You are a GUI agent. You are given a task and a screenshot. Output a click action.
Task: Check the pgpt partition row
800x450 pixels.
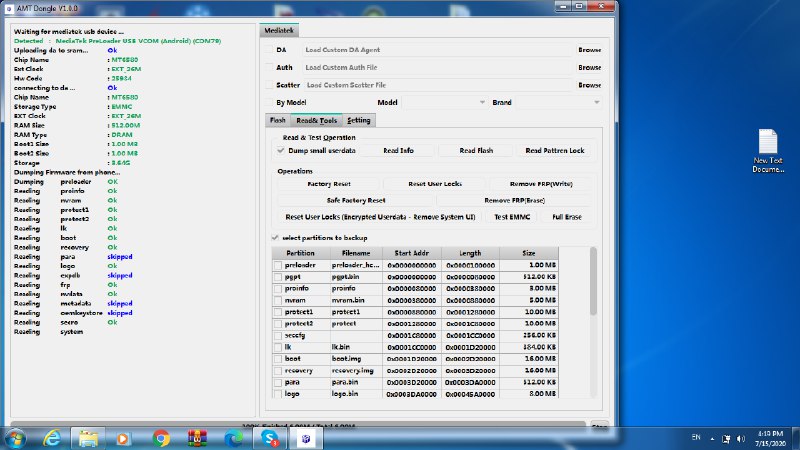coord(278,277)
